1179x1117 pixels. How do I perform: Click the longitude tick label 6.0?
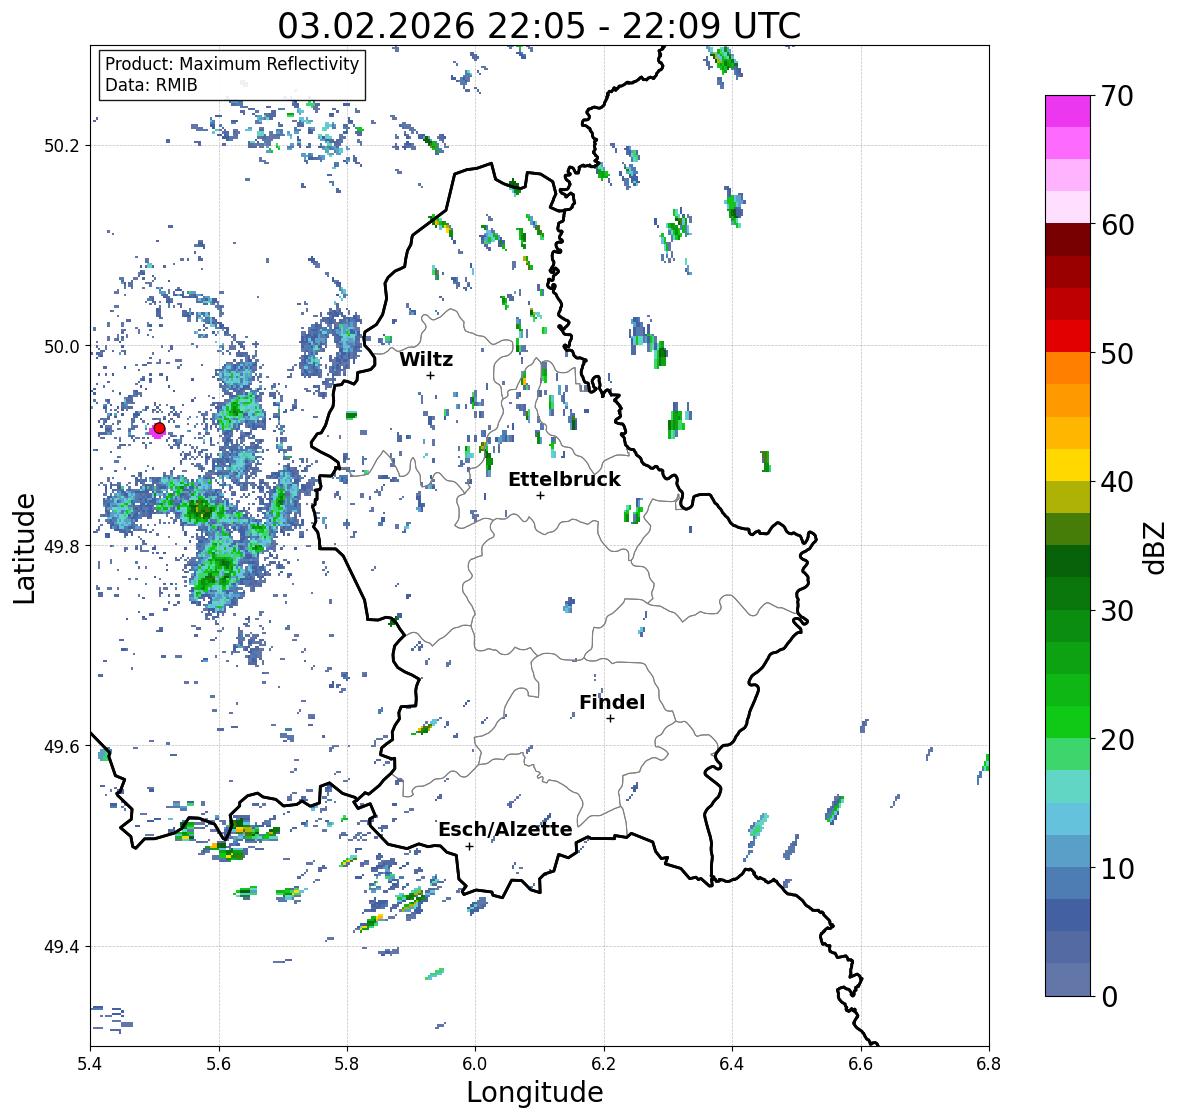[475, 1064]
